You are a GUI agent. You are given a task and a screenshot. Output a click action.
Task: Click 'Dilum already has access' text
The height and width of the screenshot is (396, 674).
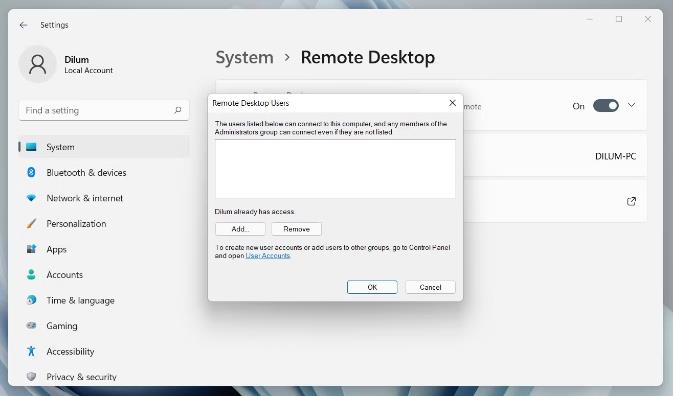(x=254, y=212)
